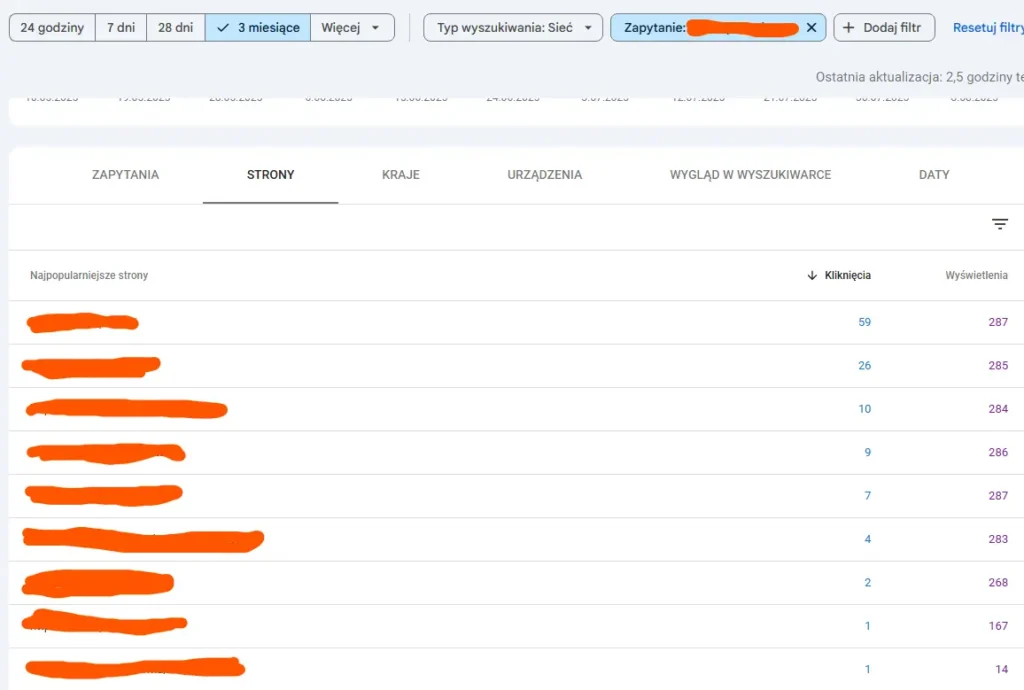Expand the Więcej date dropdown

351,28
